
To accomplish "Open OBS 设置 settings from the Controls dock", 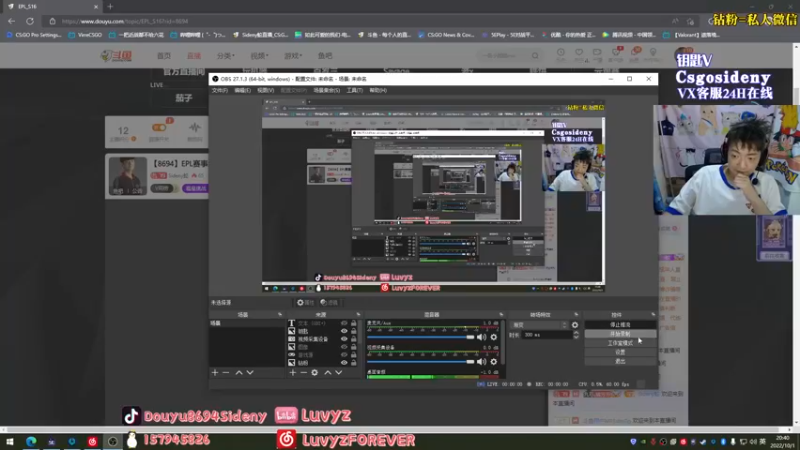I will coord(620,352).
